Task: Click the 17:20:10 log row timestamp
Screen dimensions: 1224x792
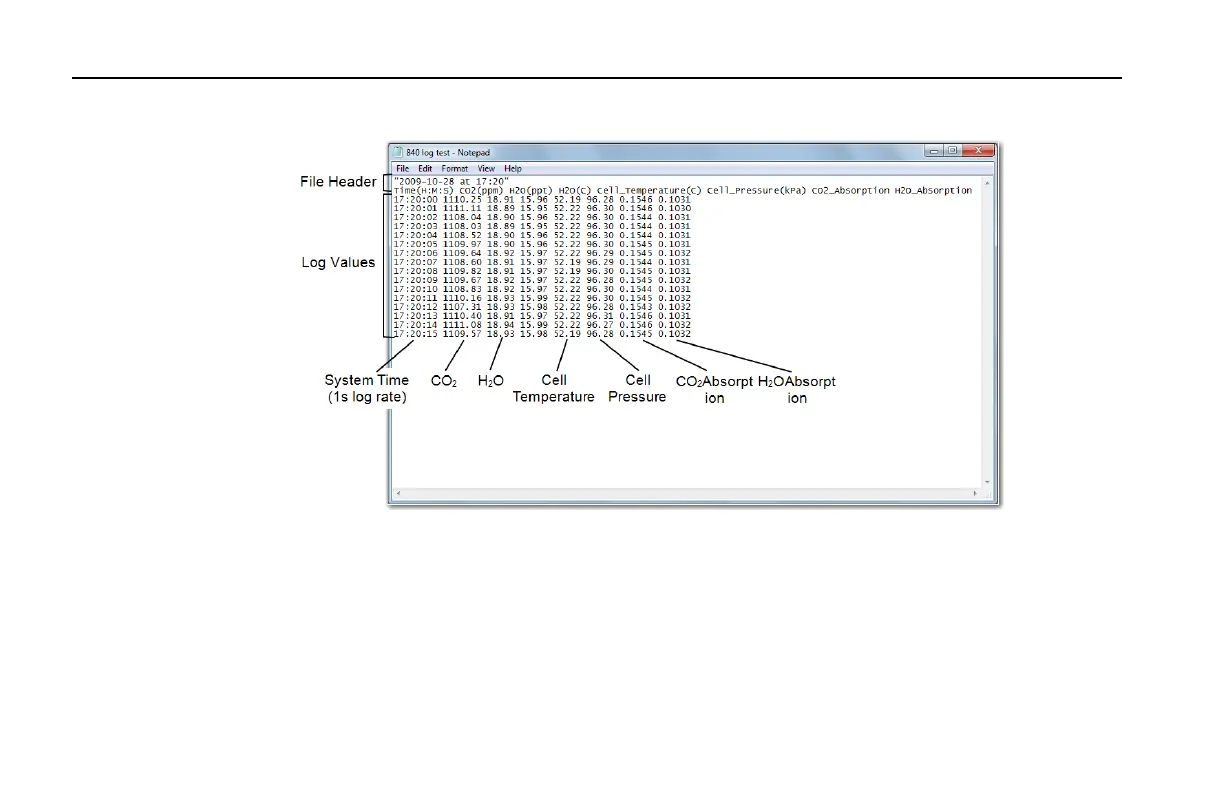Action: 416,288
